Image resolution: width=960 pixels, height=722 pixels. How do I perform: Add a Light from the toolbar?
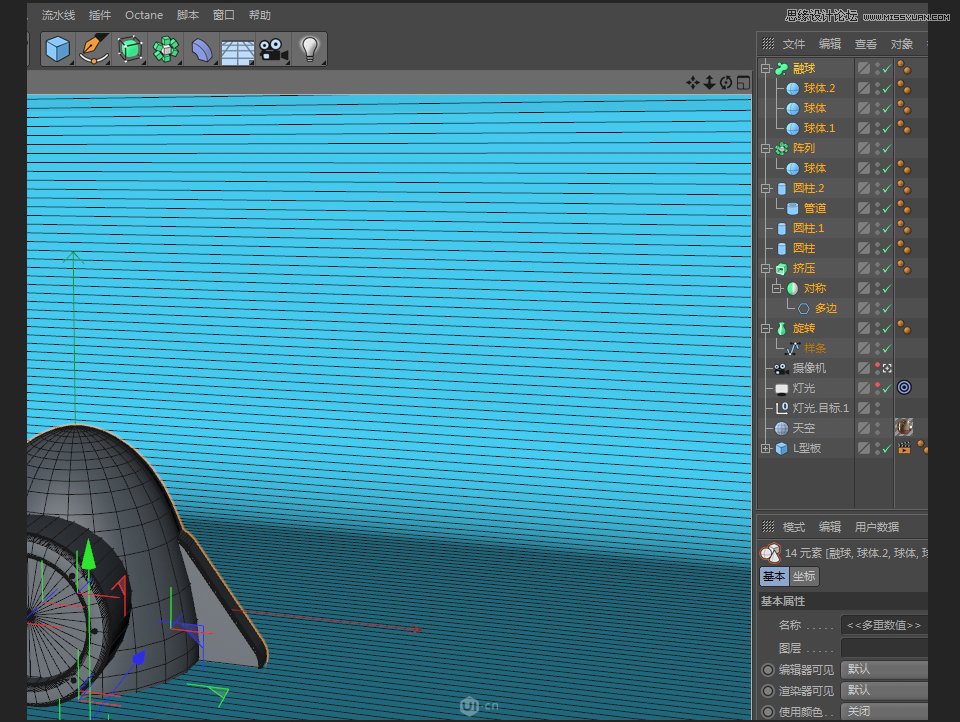309,48
